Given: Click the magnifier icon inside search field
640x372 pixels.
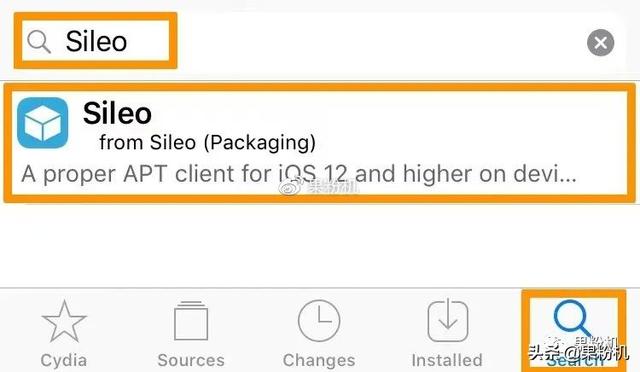Looking at the screenshot, I should tap(39, 42).
